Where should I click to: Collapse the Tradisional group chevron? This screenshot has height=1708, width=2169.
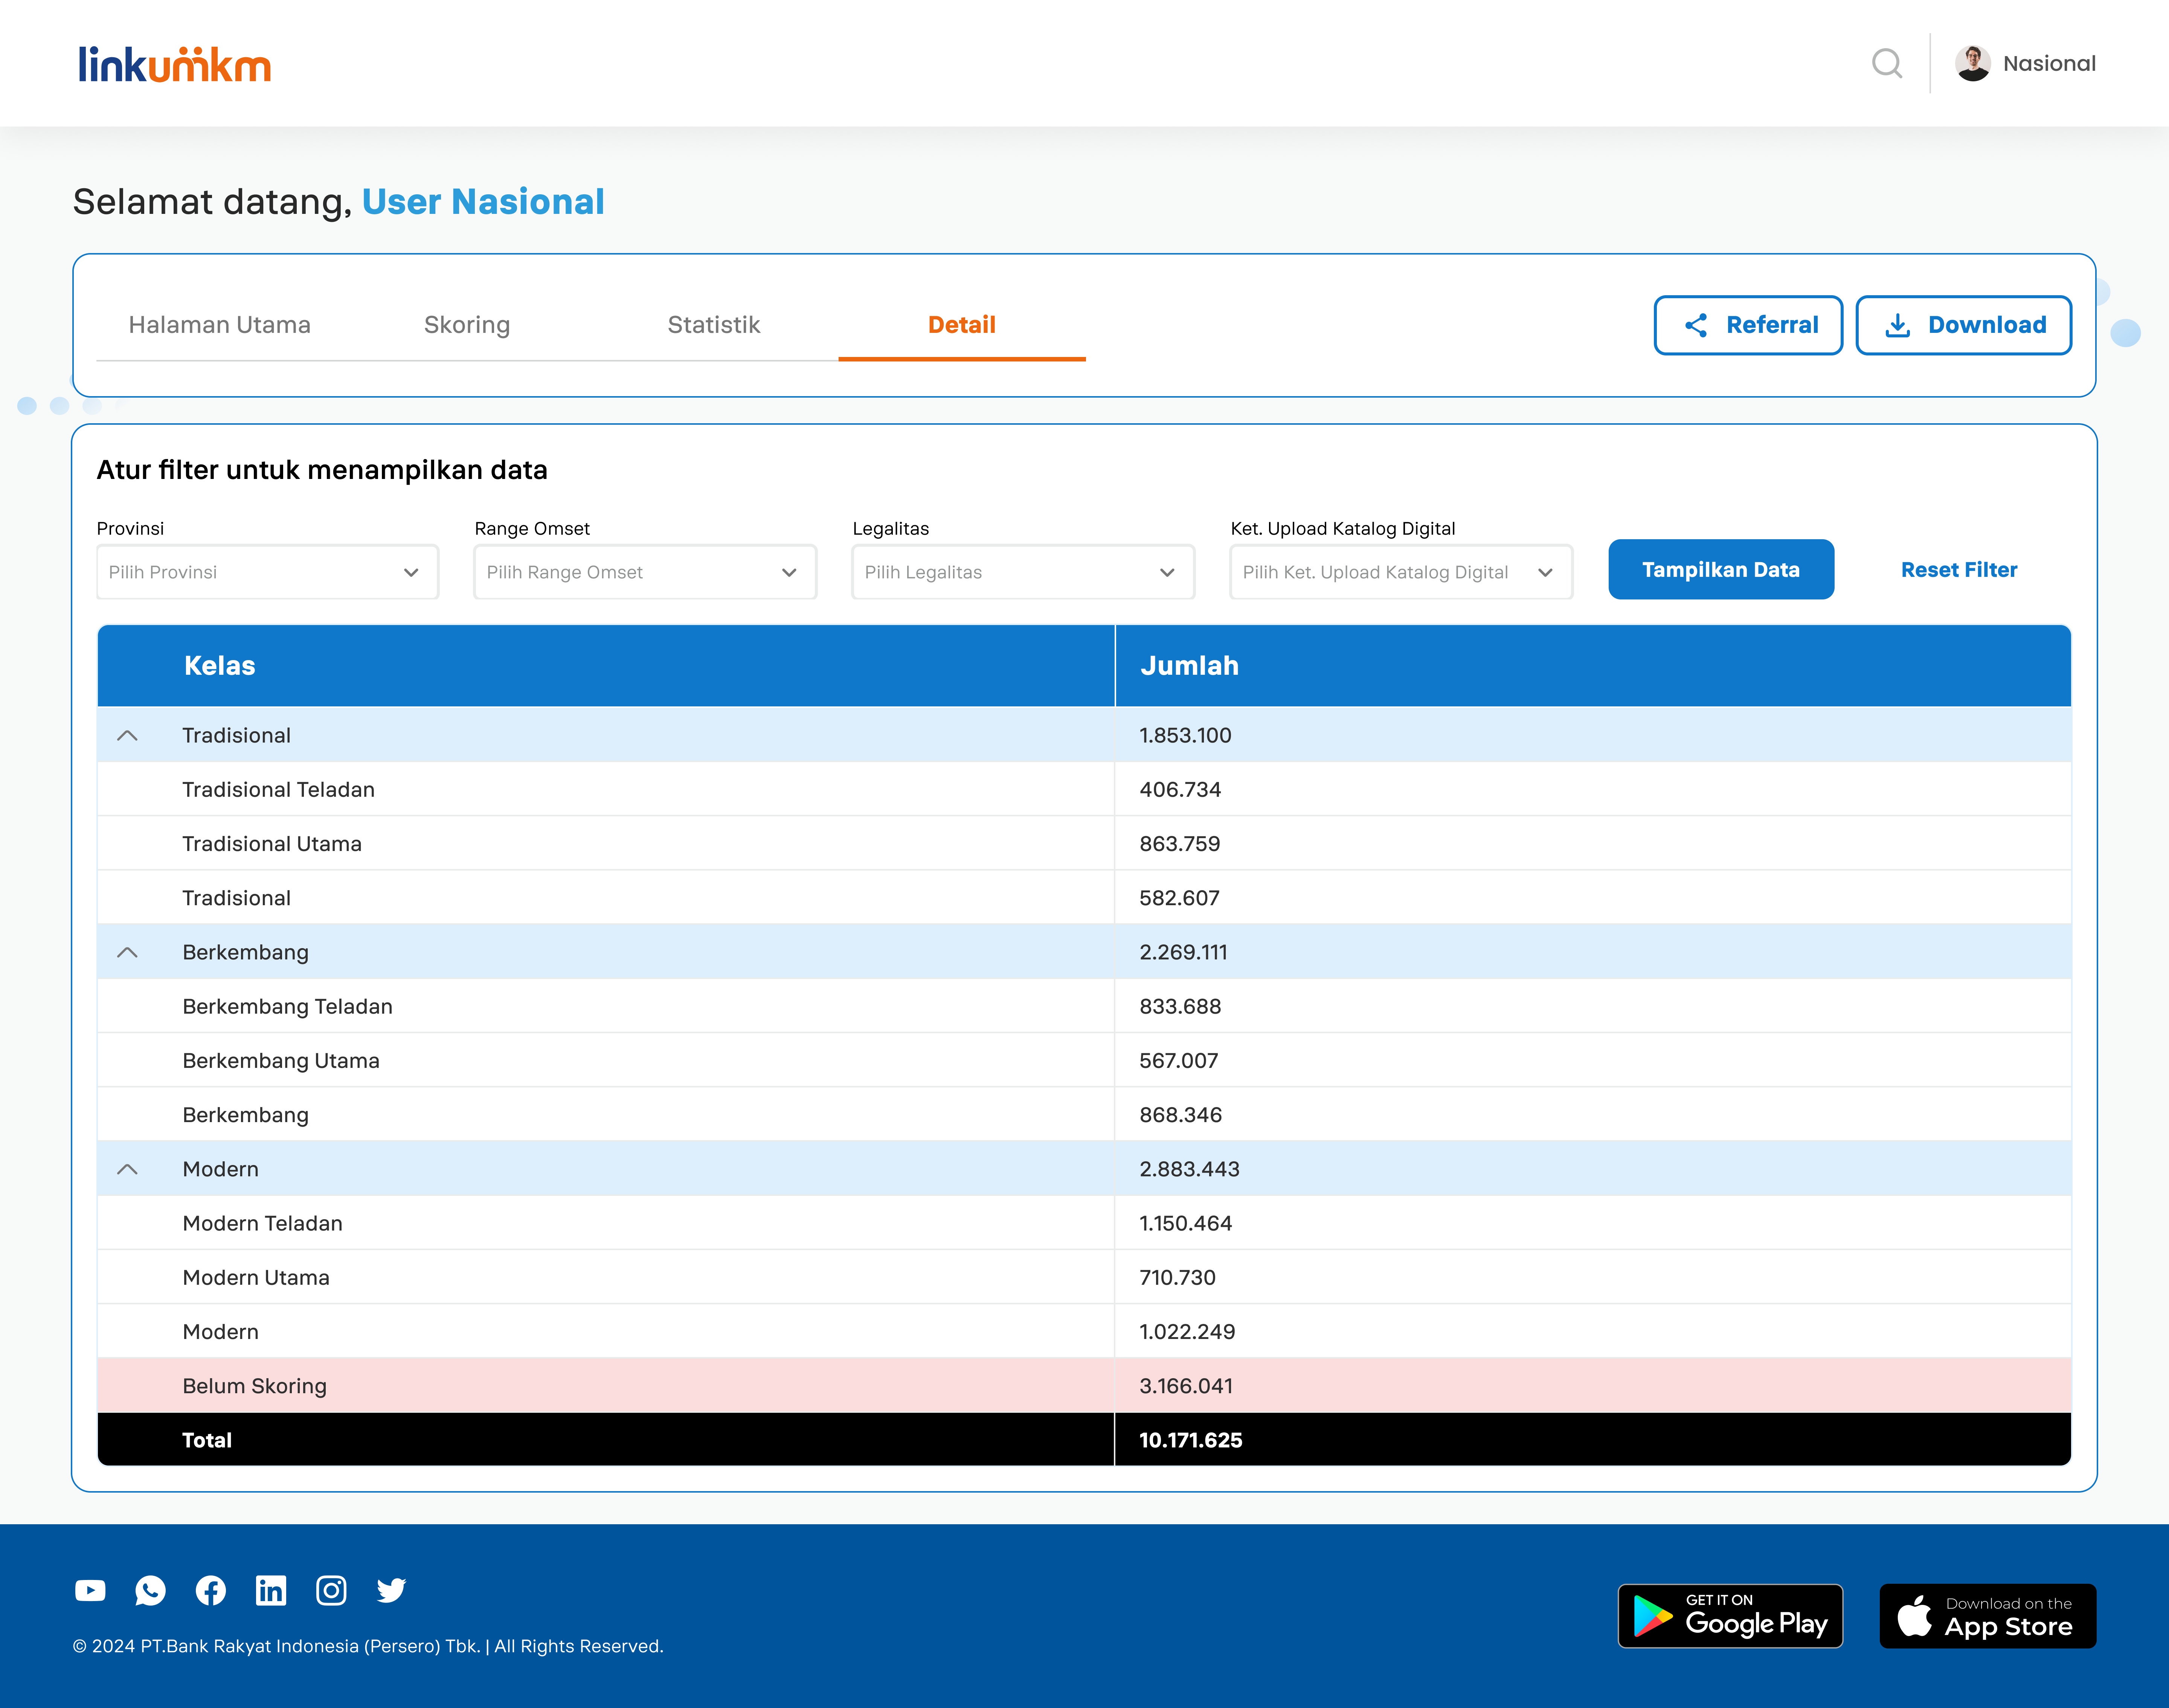click(x=127, y=735)
